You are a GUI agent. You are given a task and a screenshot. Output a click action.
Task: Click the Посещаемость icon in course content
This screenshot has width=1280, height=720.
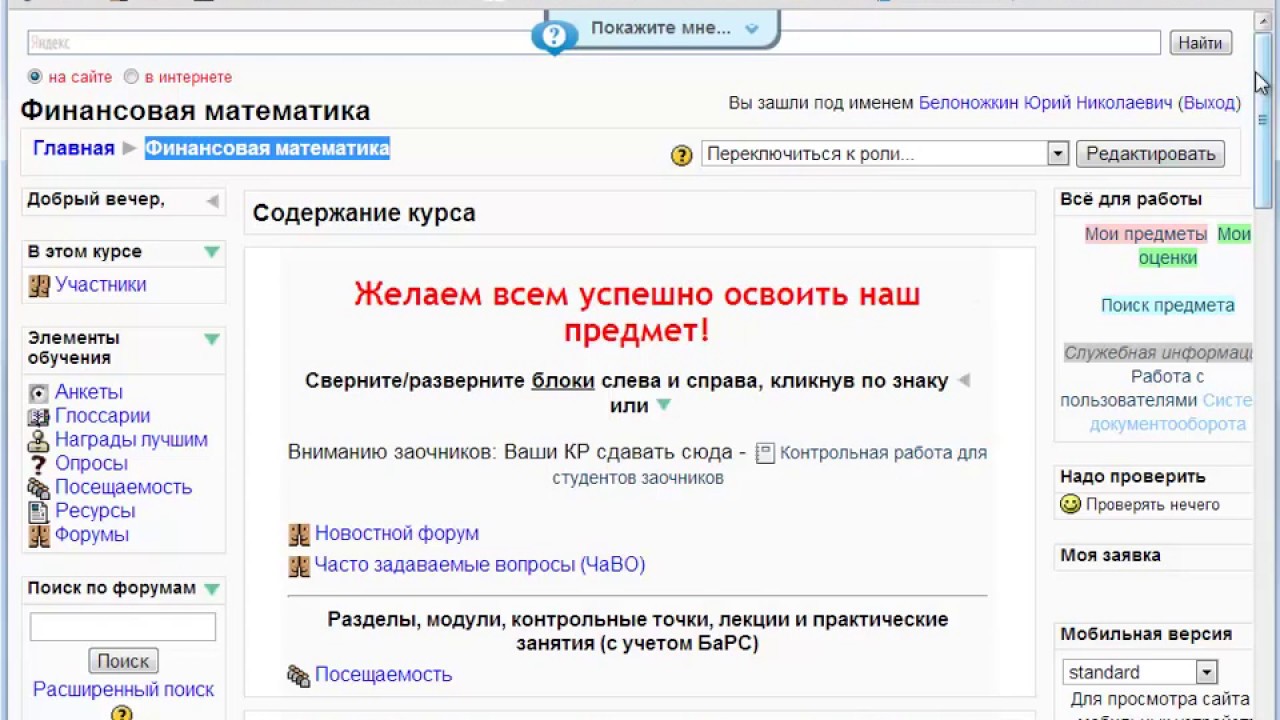[x=299, y=676]
